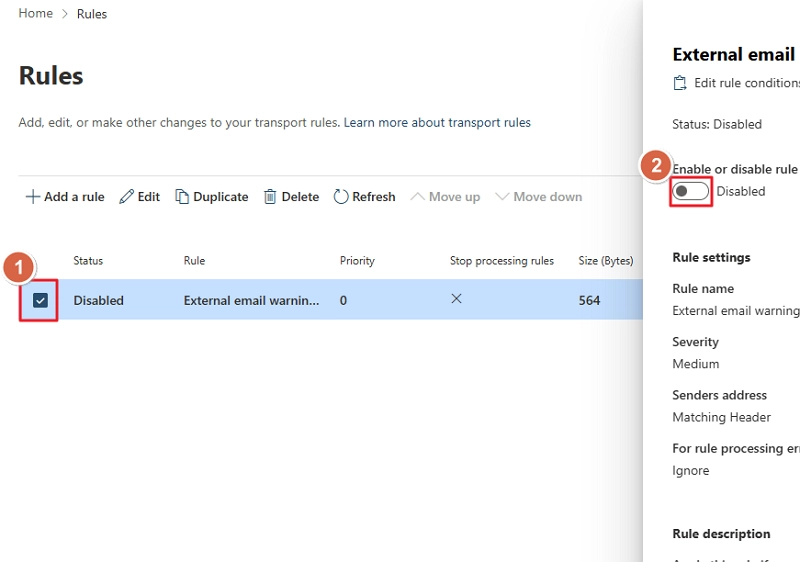Click the Edit pencil icon
Viewport: 800px width, 562px height.
pyautogui.click(x=126, y=197)
